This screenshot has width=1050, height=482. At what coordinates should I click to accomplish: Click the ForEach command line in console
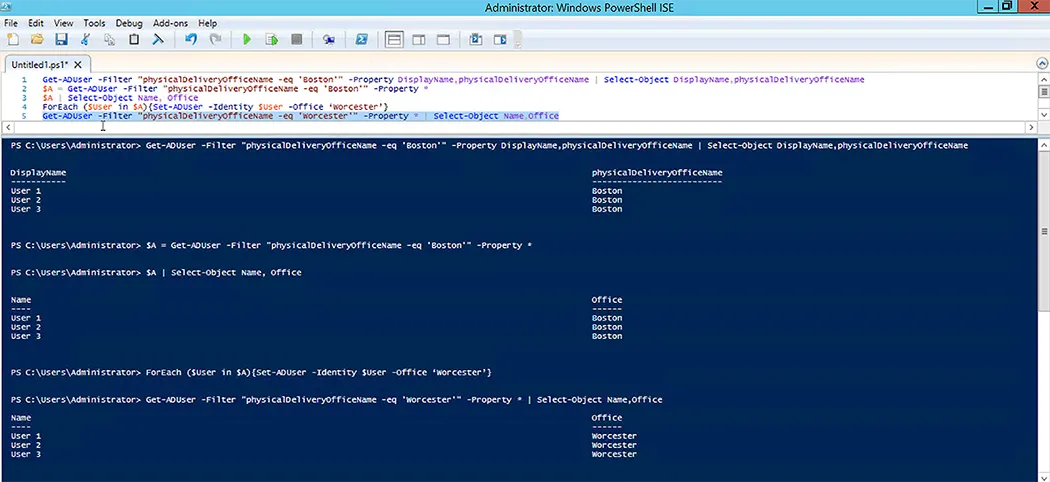(318, 372)
